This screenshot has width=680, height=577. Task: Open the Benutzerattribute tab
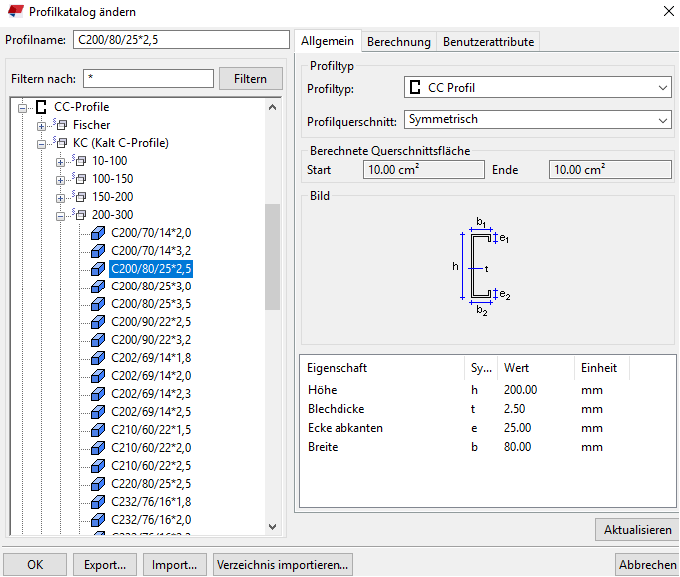coord(488,42)
